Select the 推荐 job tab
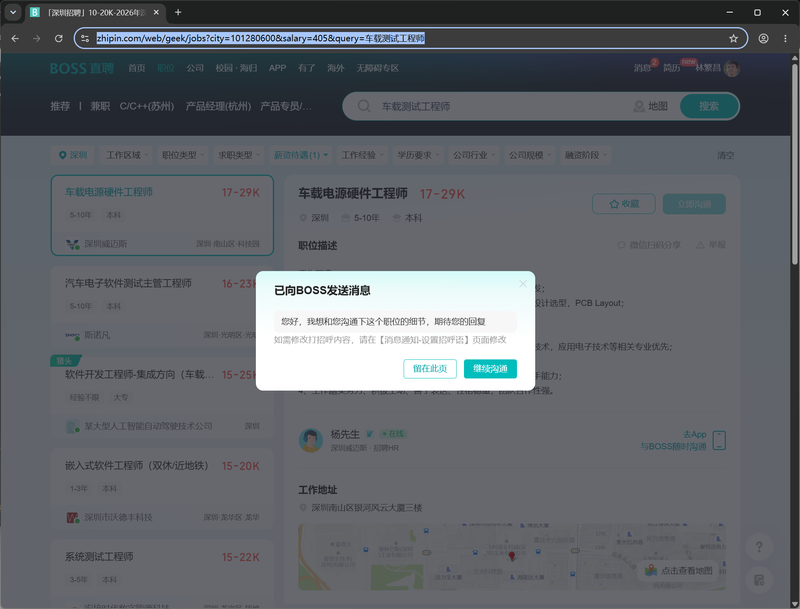Viewport: 800px width, 609px height. [60, 106]
